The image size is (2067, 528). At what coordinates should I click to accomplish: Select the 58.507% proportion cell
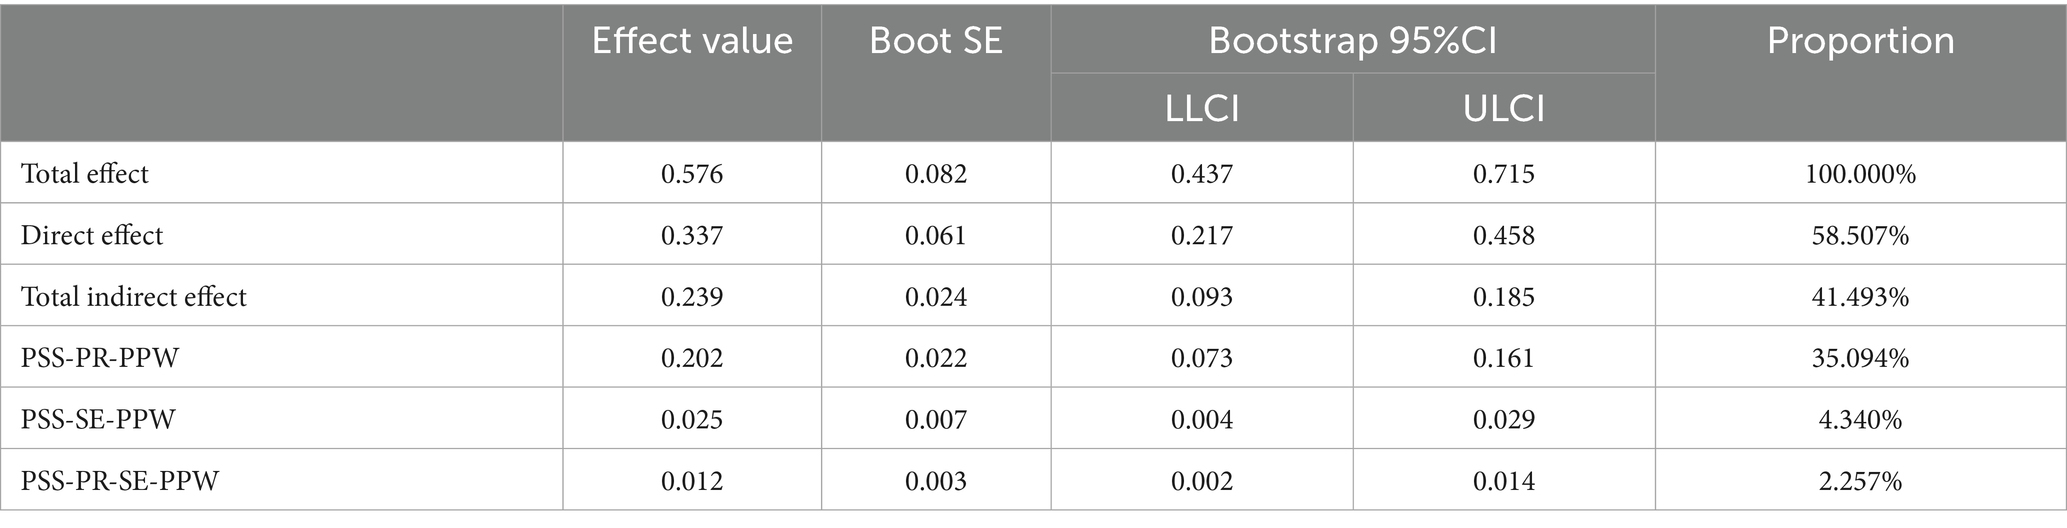[x=1860, y=235]
